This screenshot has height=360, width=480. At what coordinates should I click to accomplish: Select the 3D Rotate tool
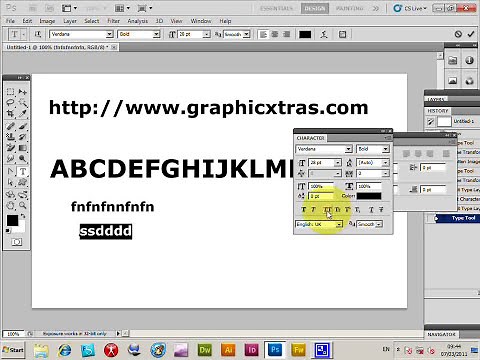(x=10, y=194)
